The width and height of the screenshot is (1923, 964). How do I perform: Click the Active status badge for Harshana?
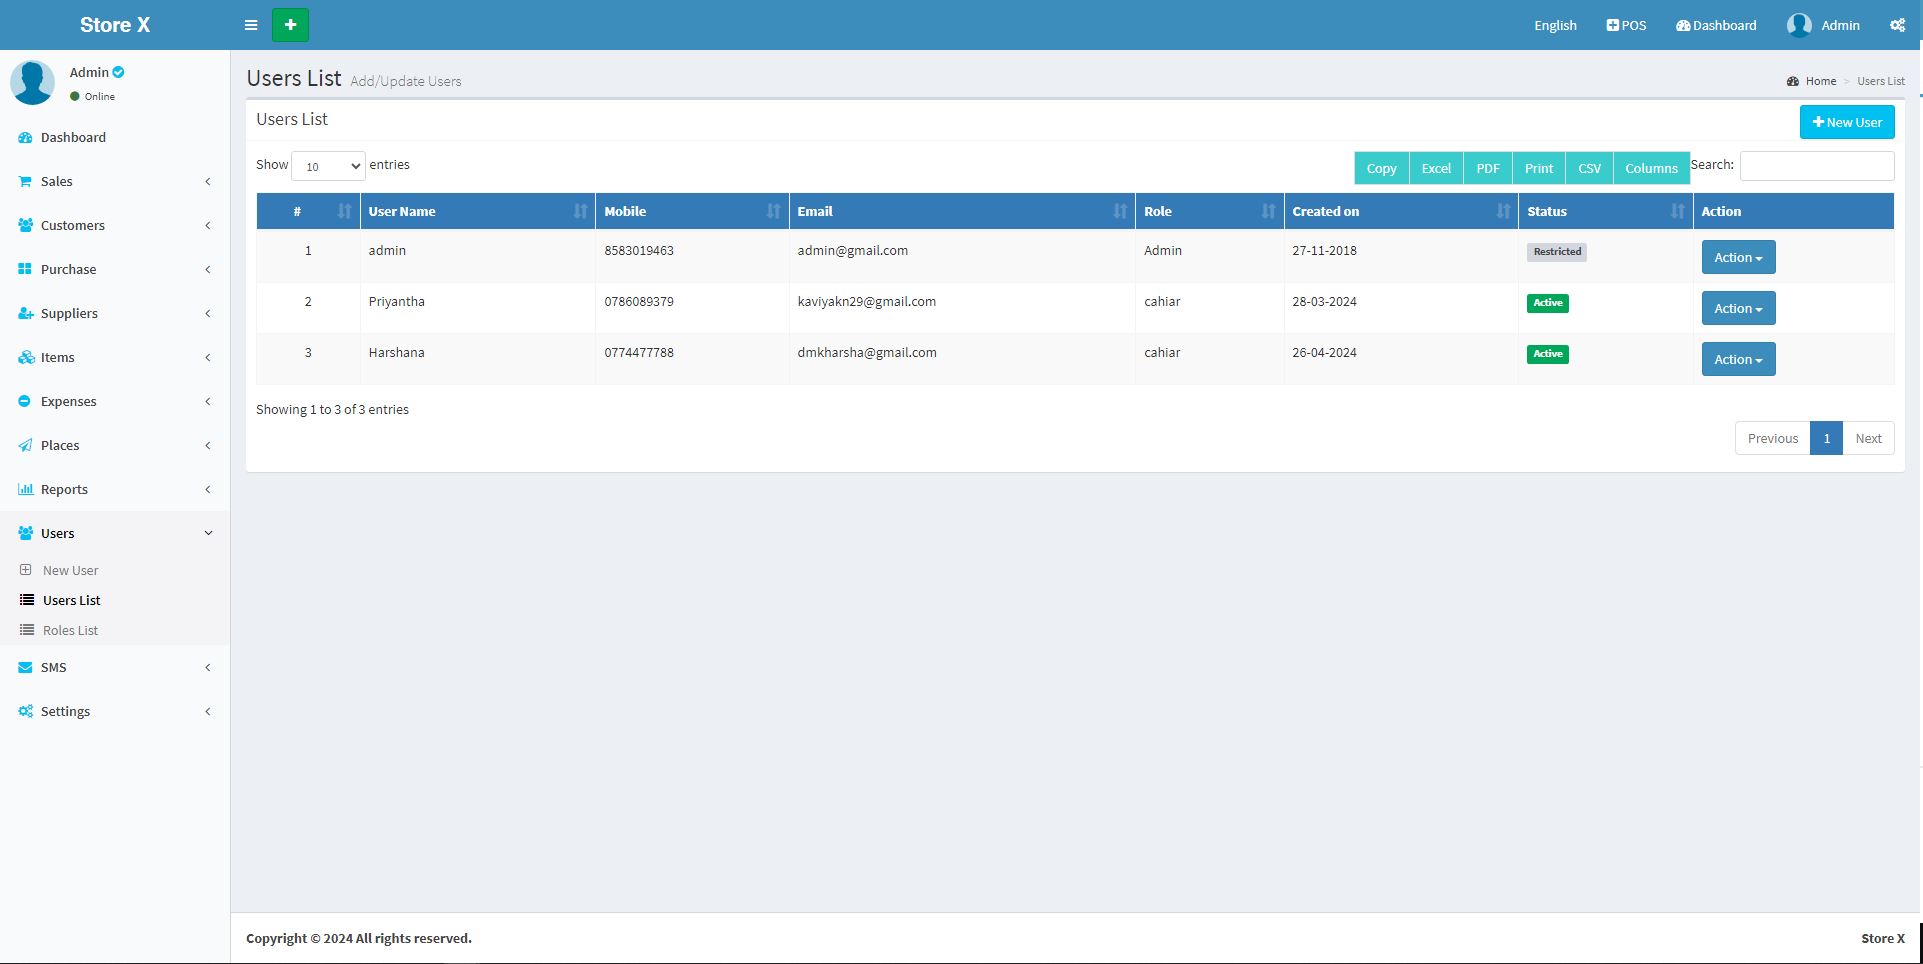point(1547,354)
